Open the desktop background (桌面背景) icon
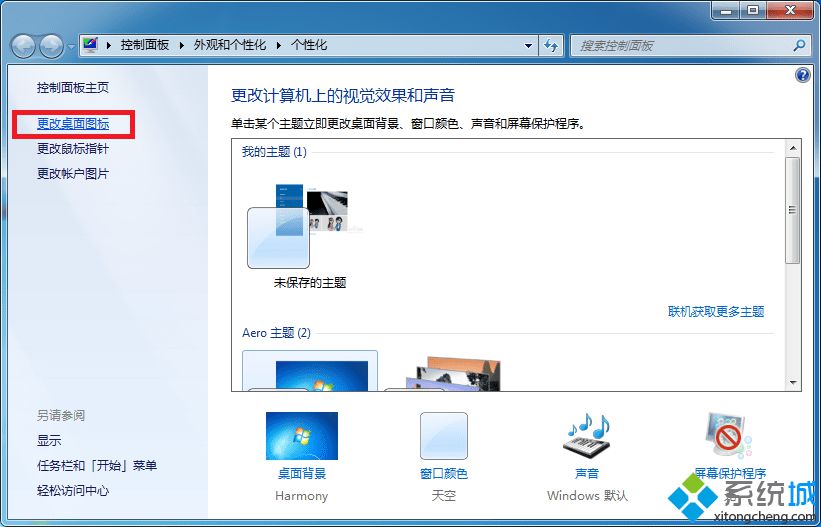The image size is (821, 527). (301, 436)
